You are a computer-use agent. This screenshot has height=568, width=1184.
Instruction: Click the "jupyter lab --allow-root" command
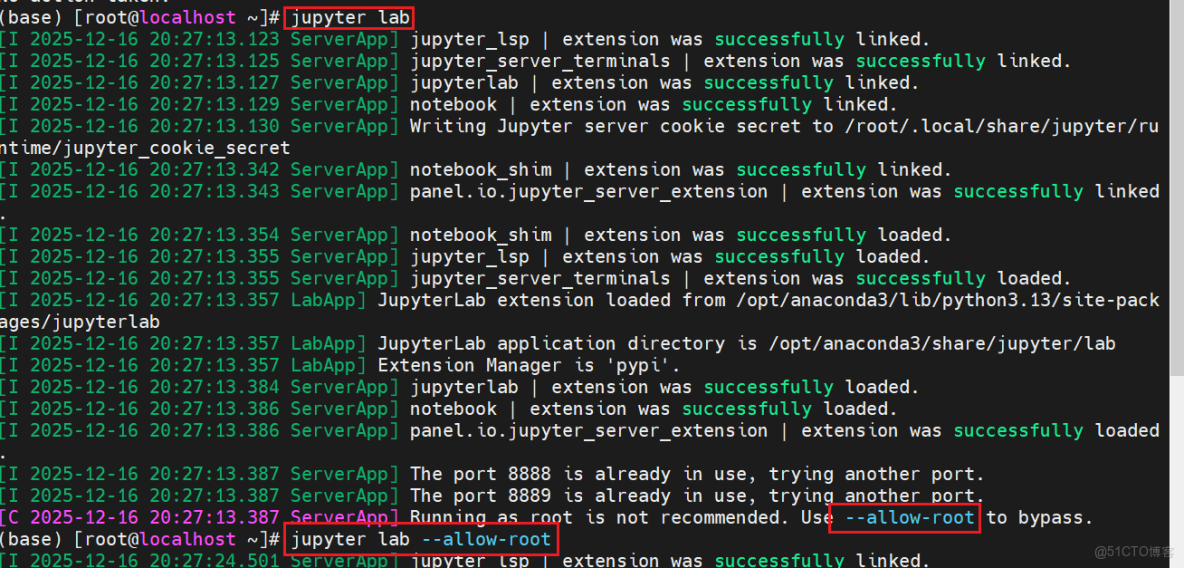(x=420, y=540)
